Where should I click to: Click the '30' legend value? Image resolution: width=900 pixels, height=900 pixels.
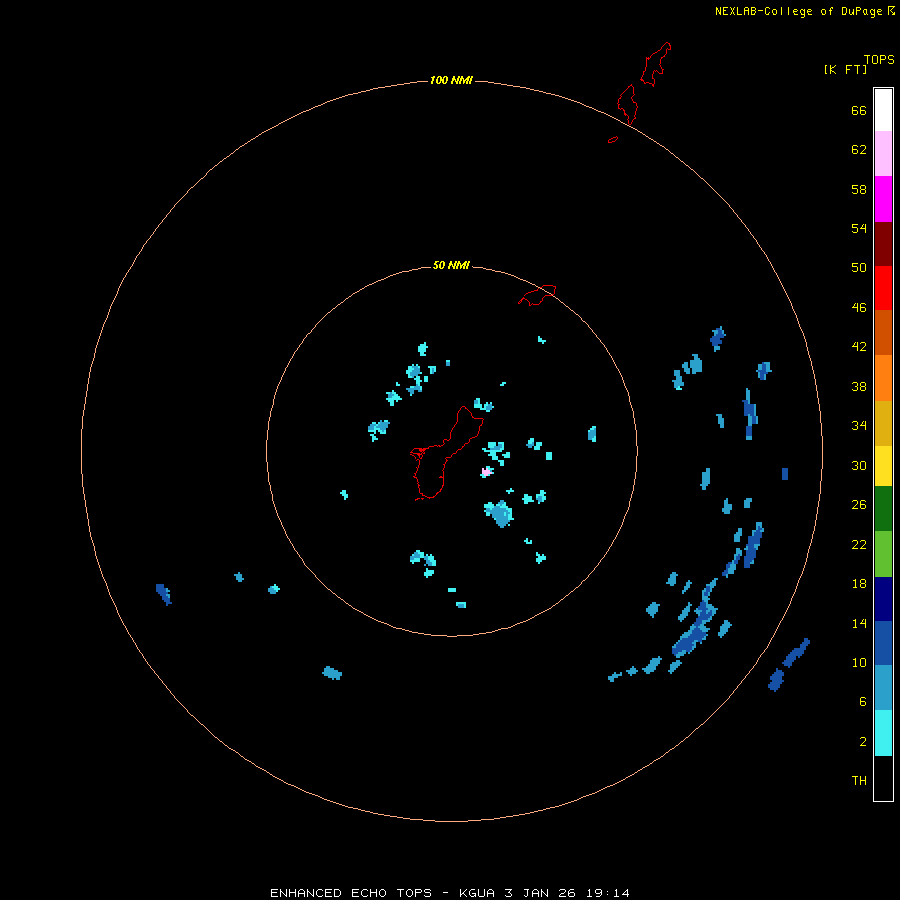(859, 465)
